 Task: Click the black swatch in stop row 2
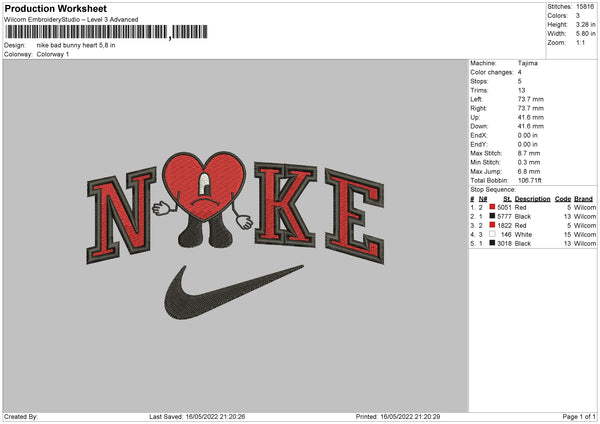coord(492,216)
